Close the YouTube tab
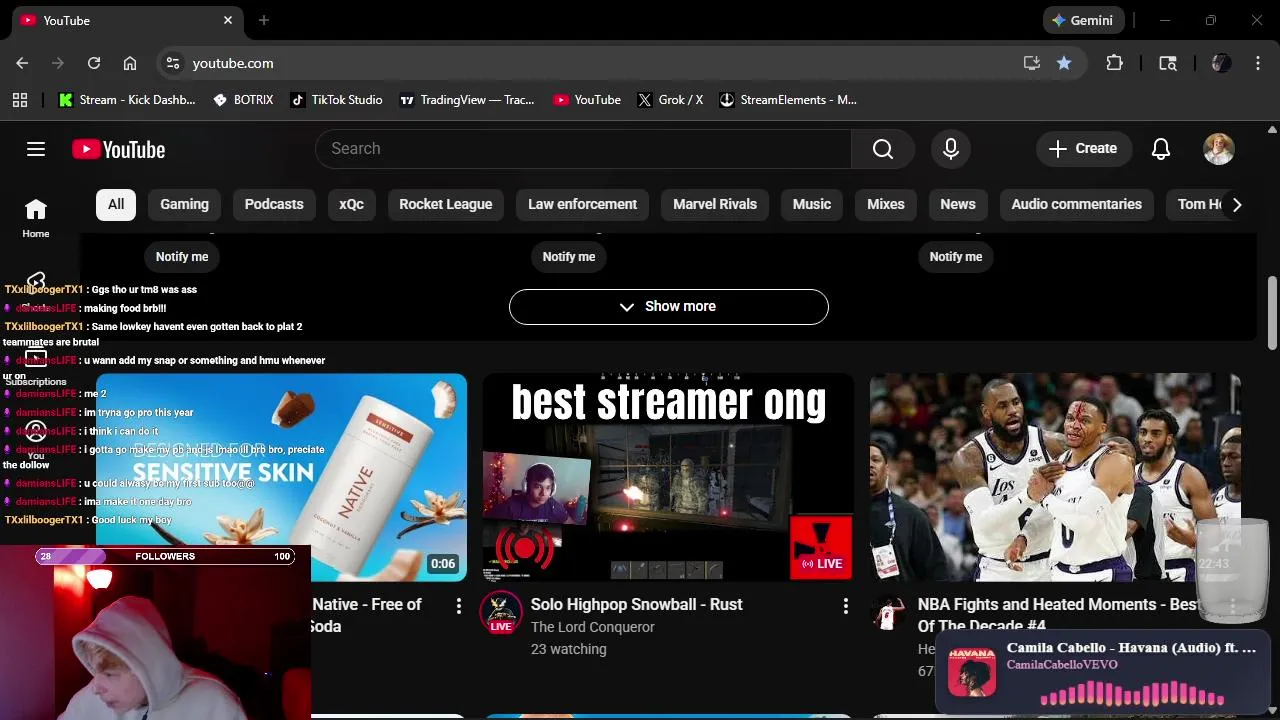 (x=228, y=20)
